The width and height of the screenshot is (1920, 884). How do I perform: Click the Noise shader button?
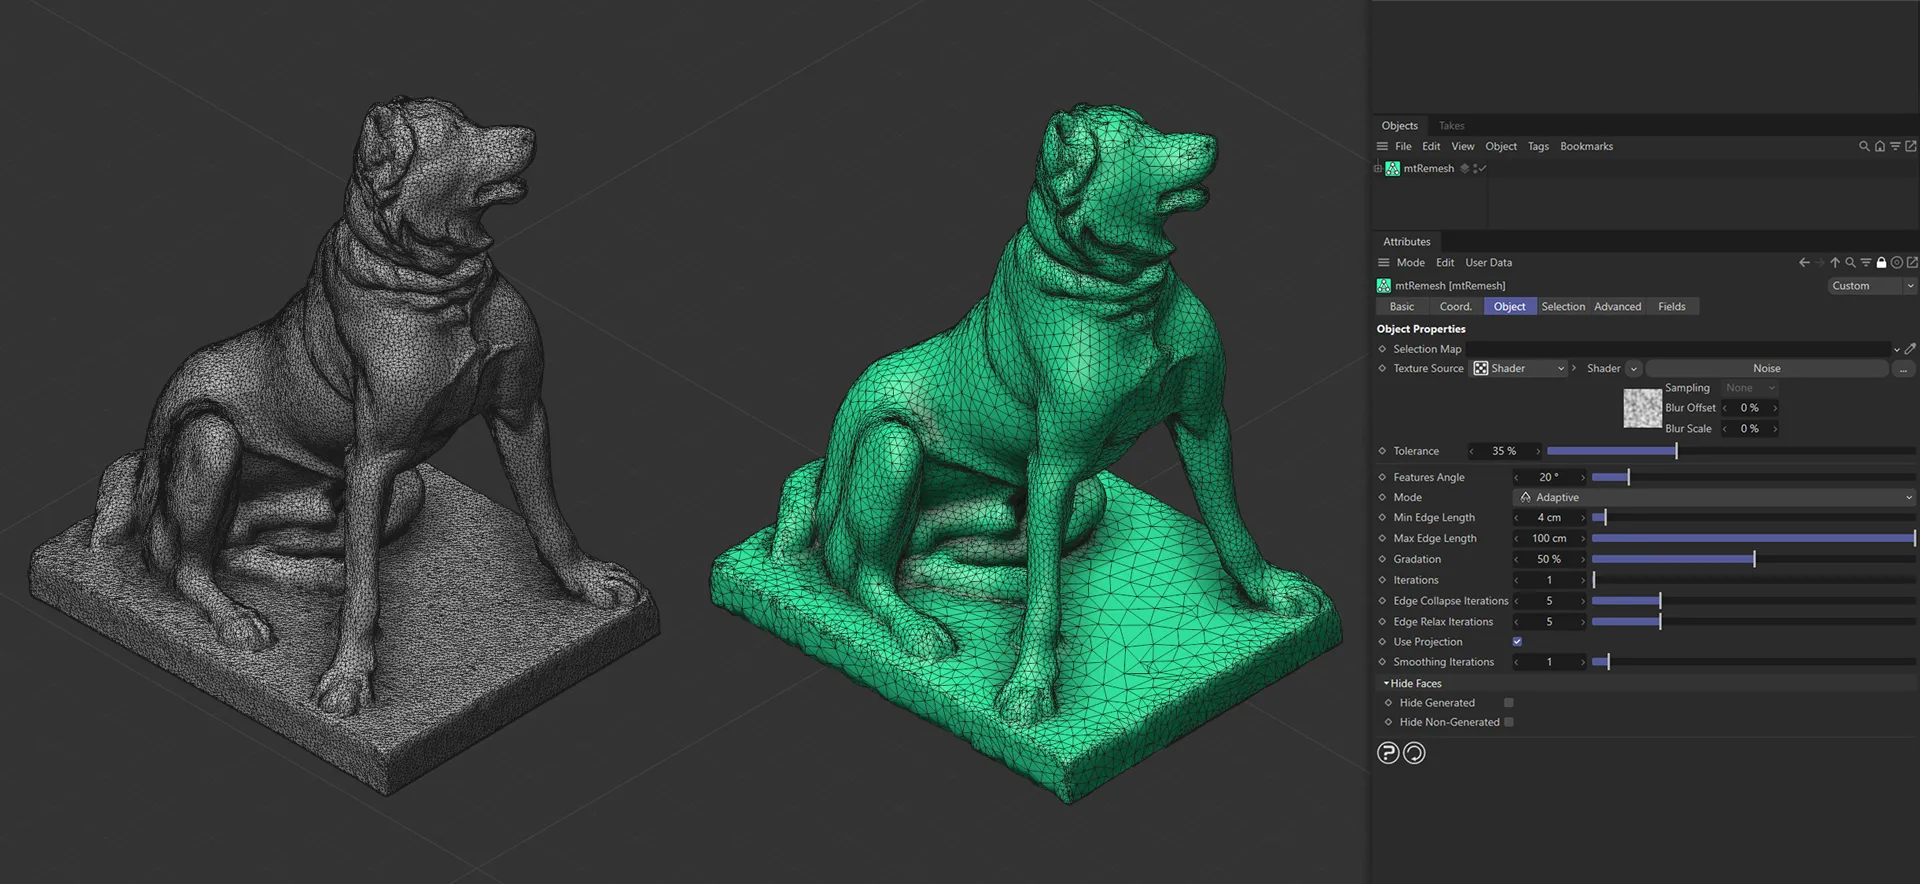[1766, 369]
